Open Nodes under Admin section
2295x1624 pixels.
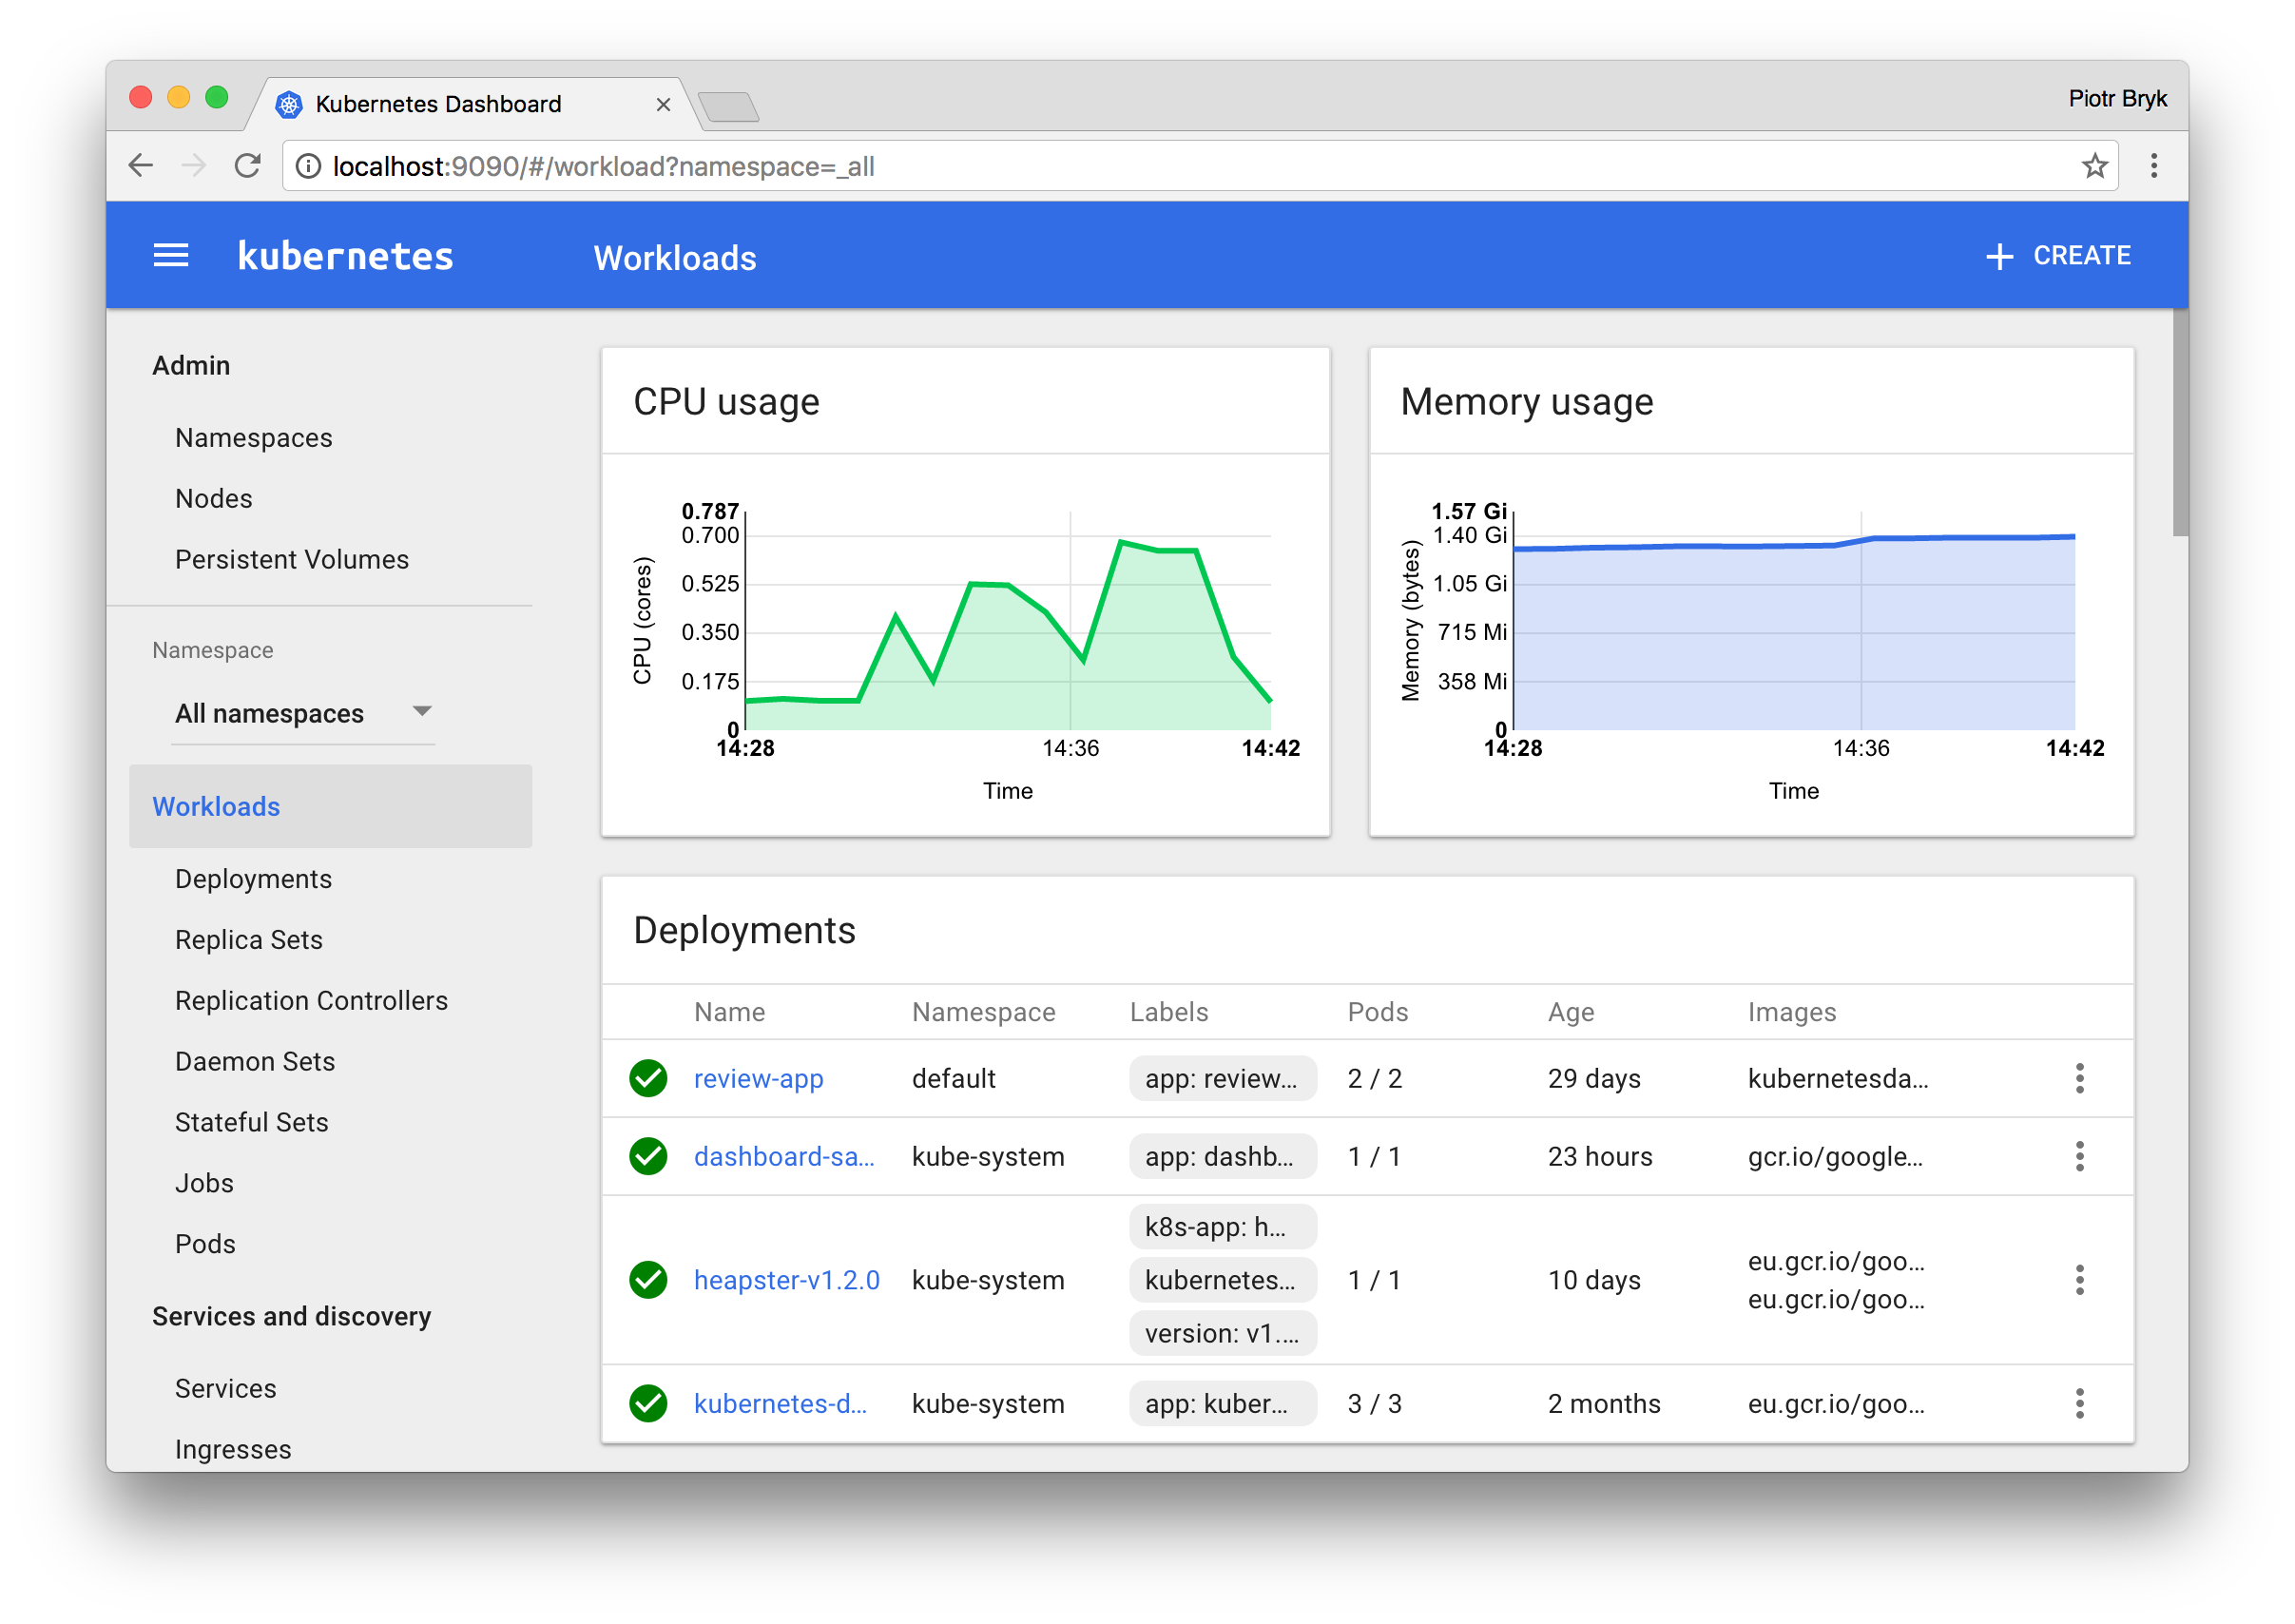[213, 499]
